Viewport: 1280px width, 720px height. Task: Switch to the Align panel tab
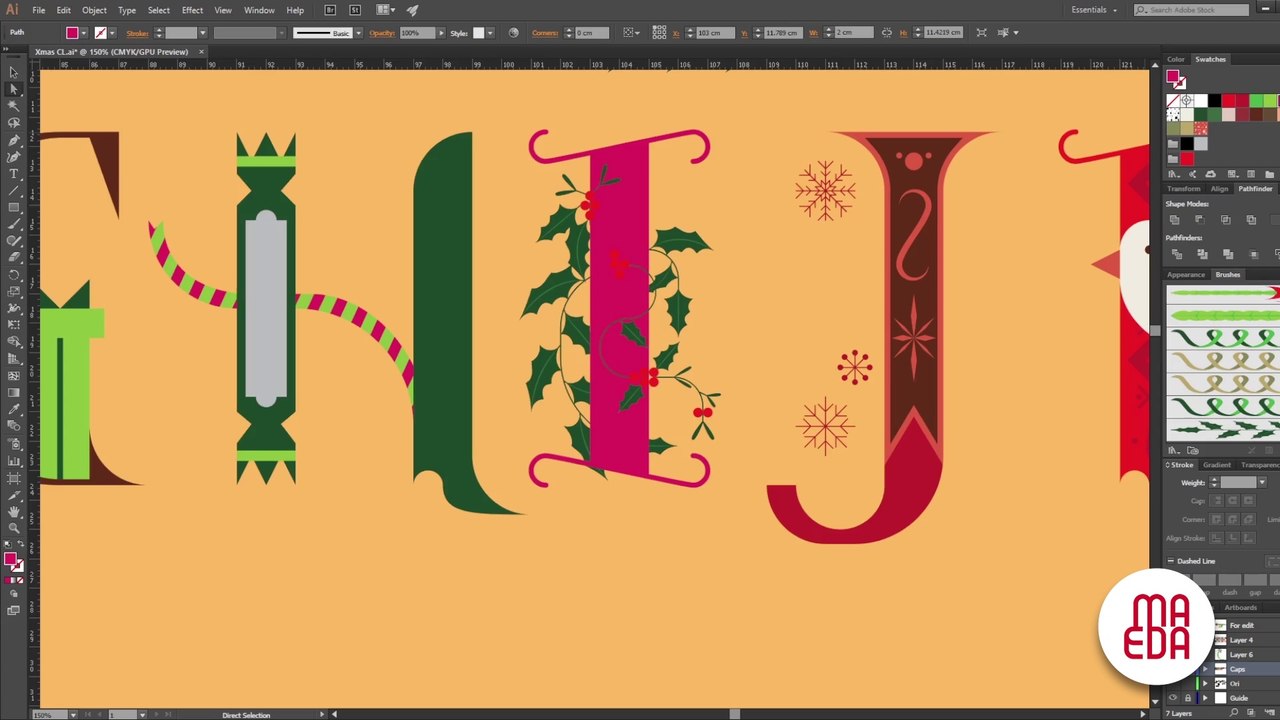(x=1220, y=188)
